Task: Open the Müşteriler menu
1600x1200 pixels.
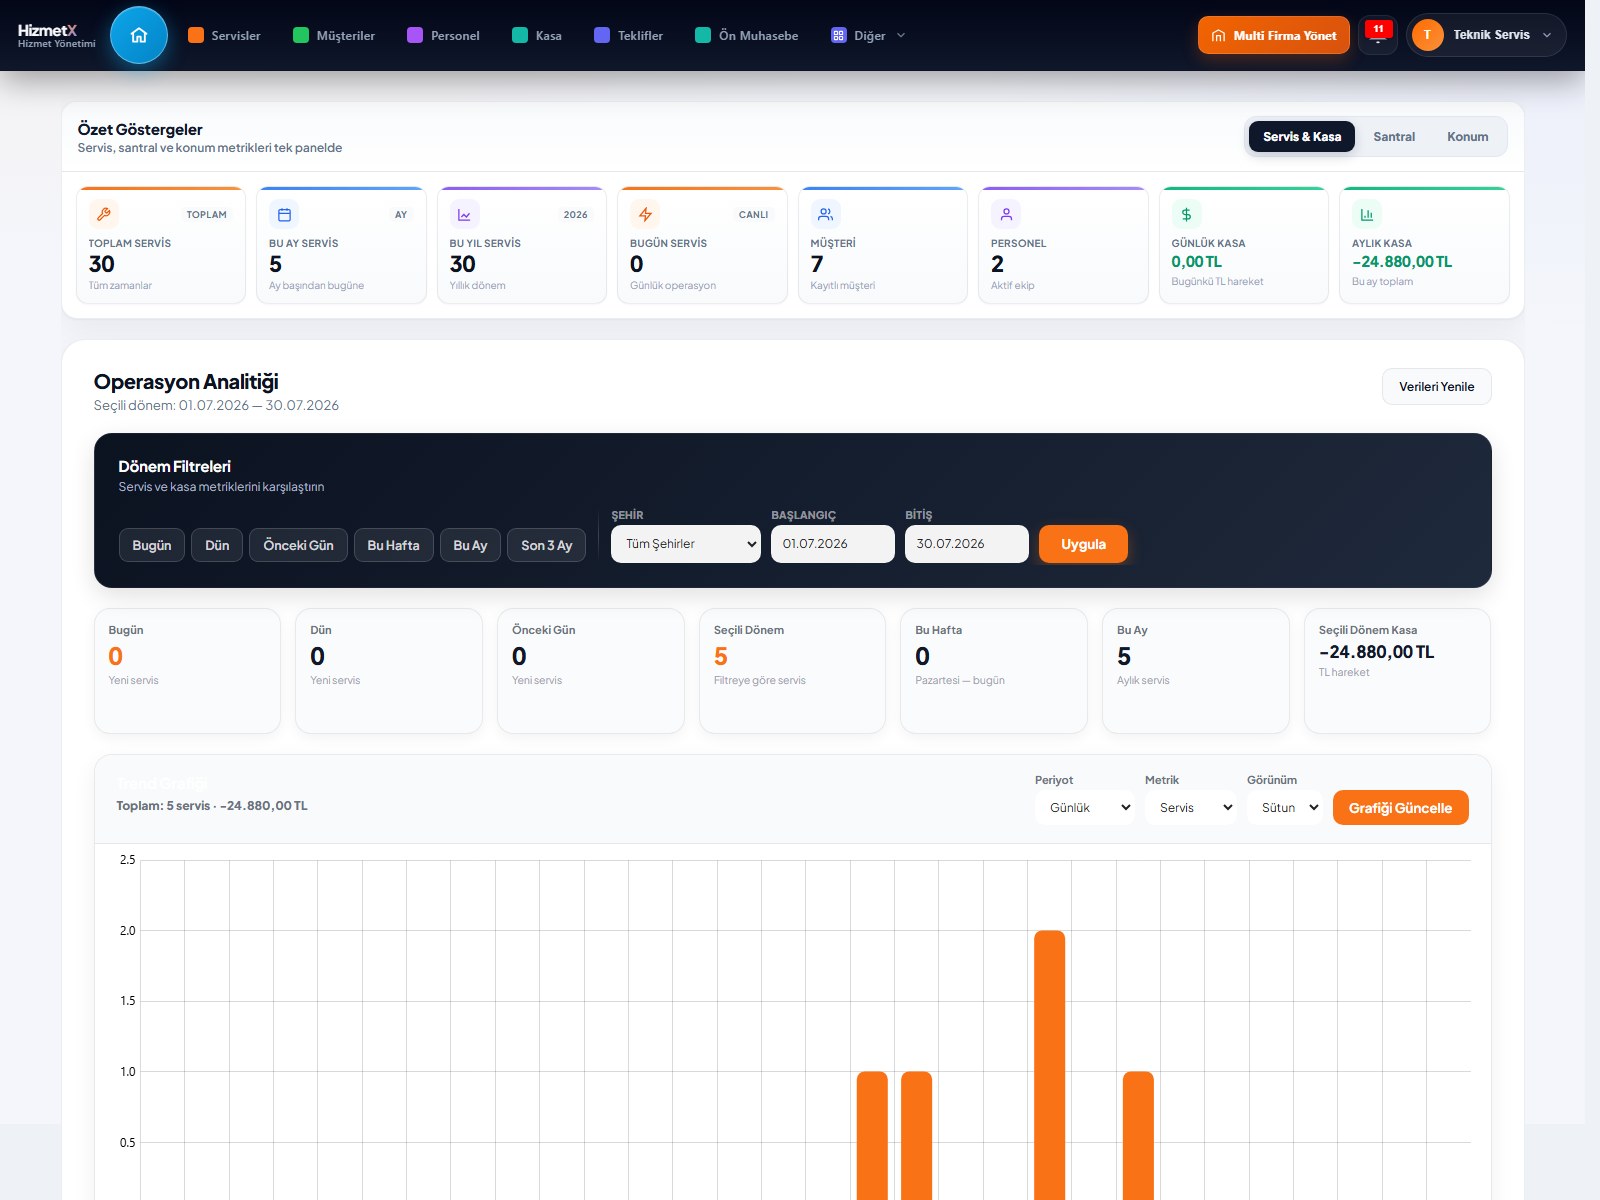Action: (334, 35)
